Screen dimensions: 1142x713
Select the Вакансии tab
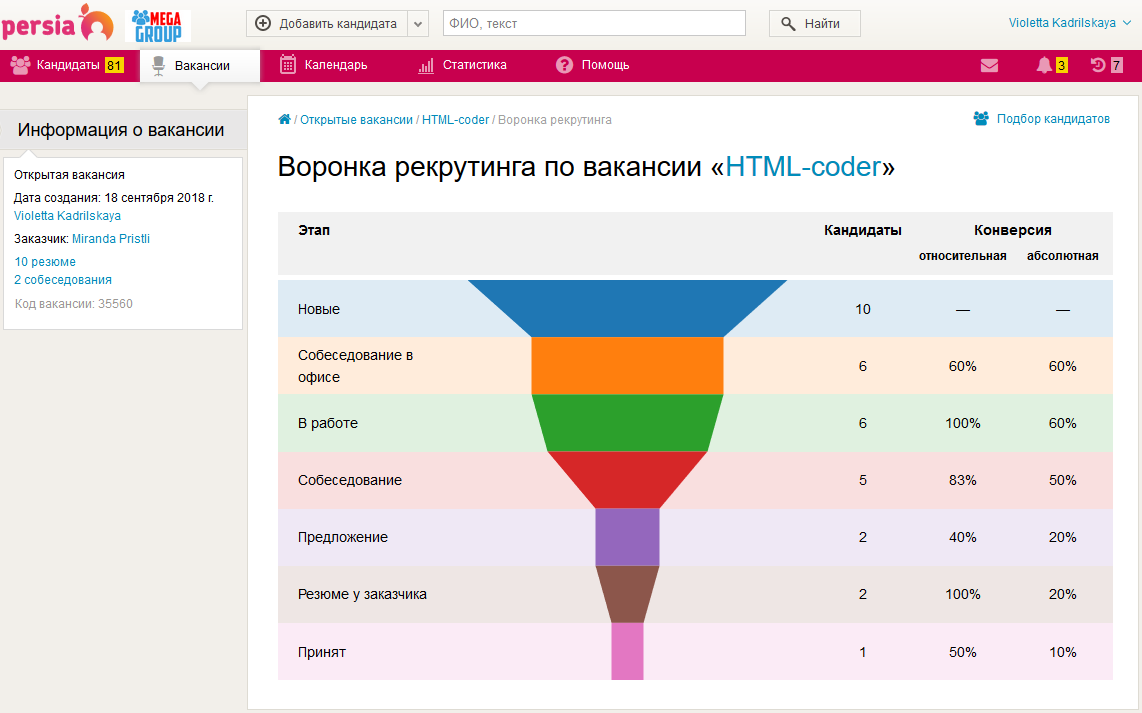(200, 66)
